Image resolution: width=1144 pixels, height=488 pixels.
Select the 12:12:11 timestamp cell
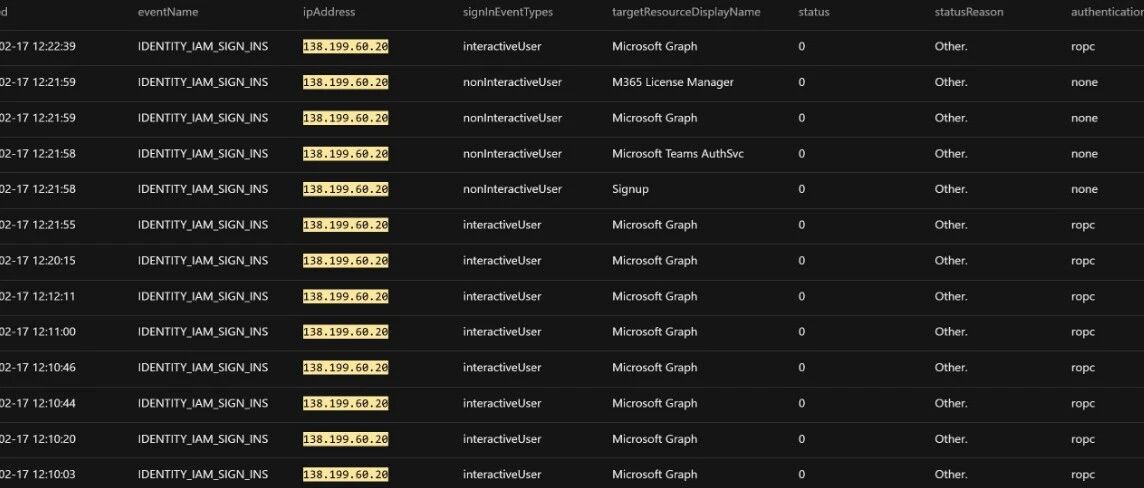click(x=38, y=296)
